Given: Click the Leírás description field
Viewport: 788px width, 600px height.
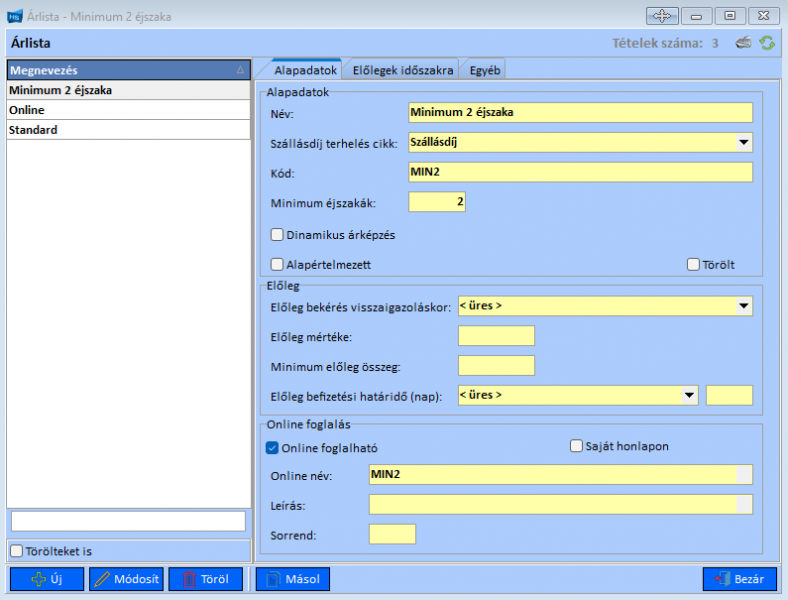Looking at the screenshot, I should (x=560, y=504).
